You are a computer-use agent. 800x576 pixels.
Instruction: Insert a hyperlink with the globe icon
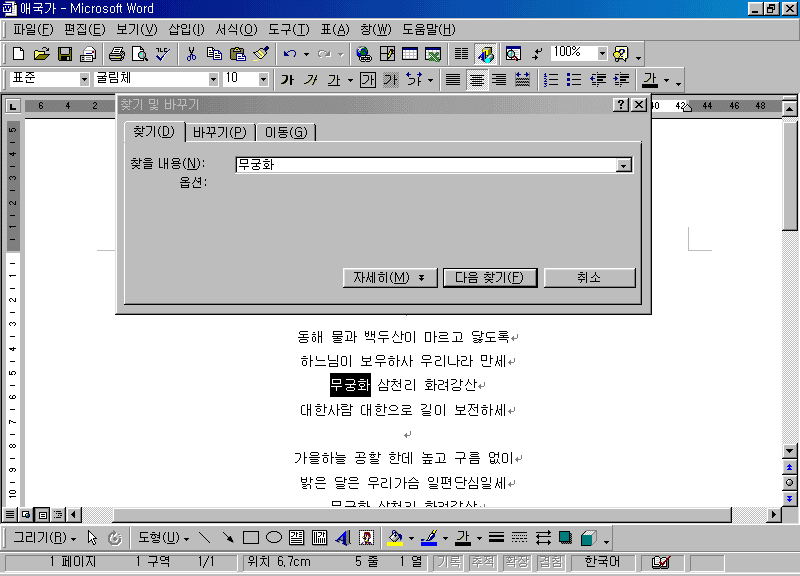point(364,54)
